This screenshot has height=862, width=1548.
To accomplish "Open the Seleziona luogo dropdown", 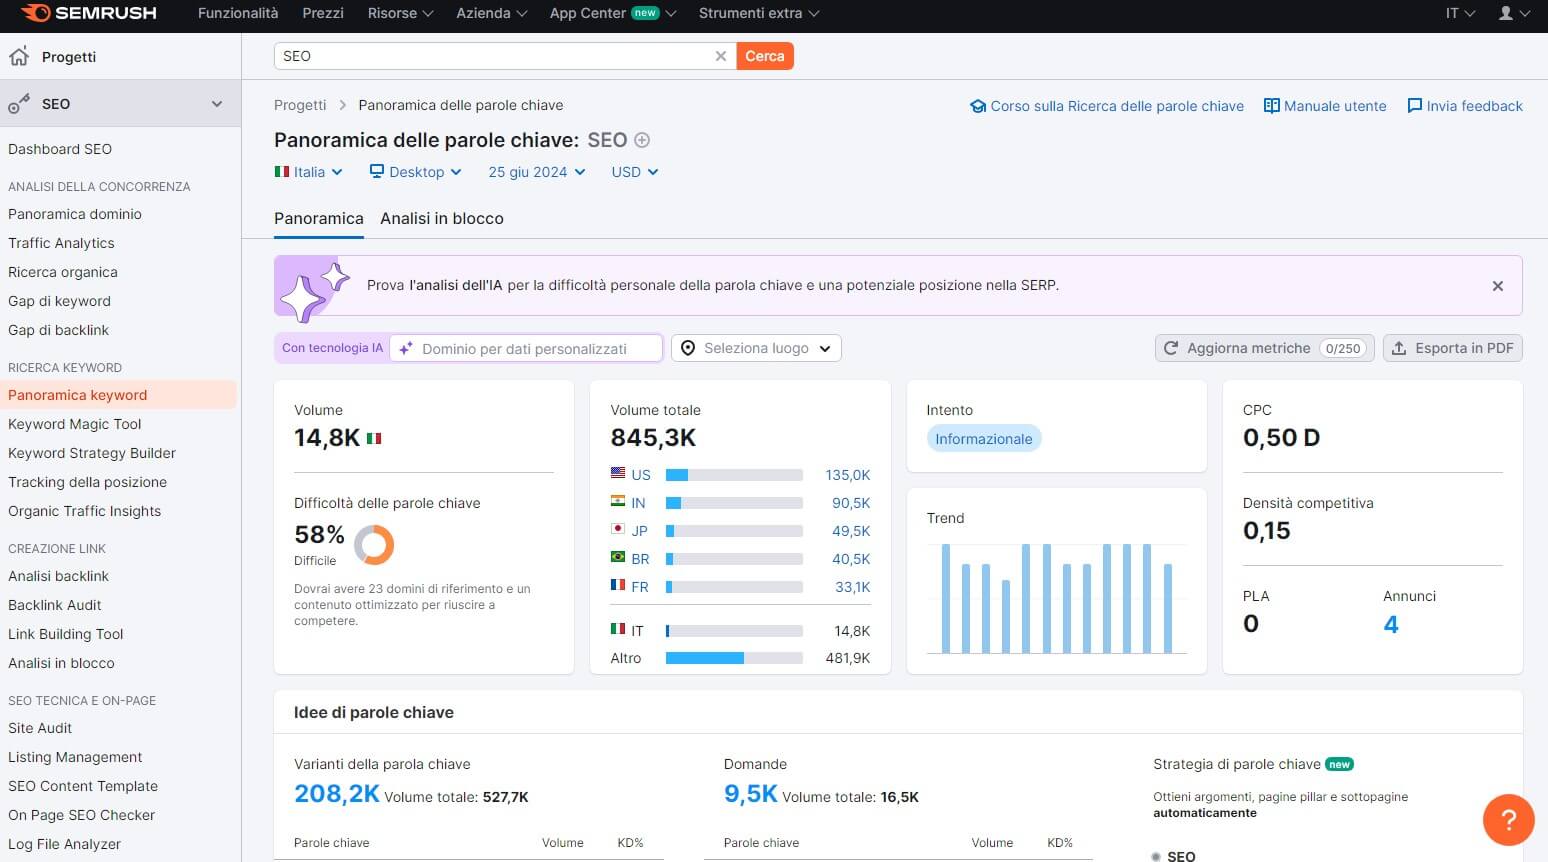I will (x=756, y=348).
